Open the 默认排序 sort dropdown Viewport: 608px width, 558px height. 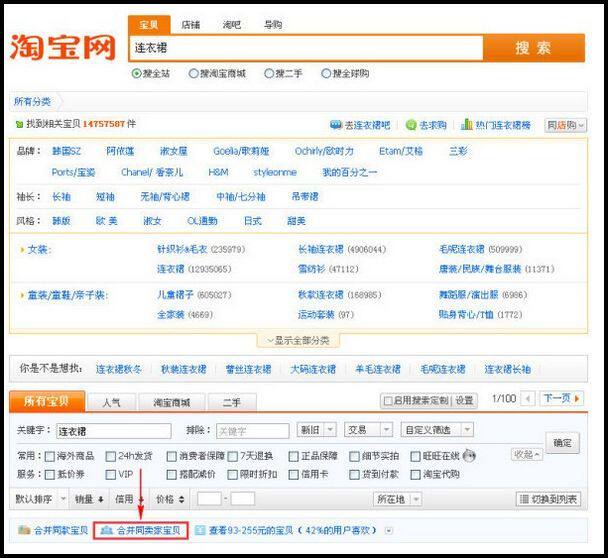[x=40, y=499]
